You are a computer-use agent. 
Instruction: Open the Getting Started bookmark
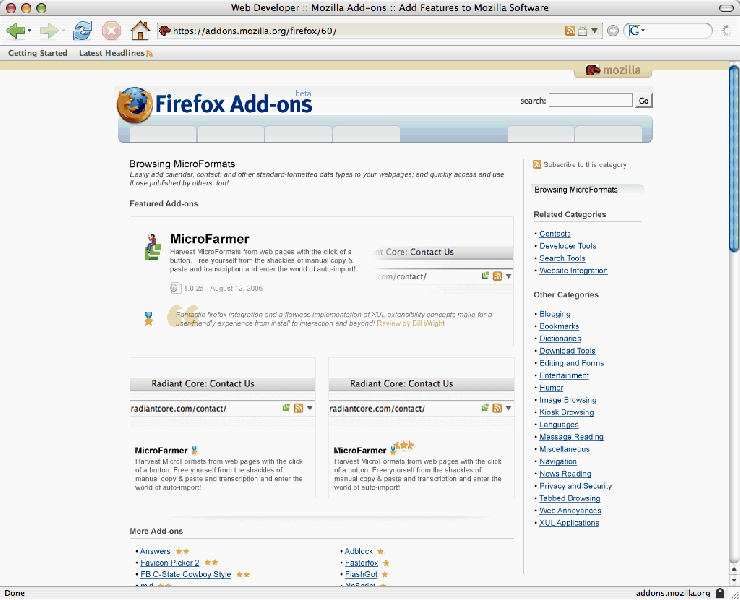pyautogui.click(x=38, y=53)
